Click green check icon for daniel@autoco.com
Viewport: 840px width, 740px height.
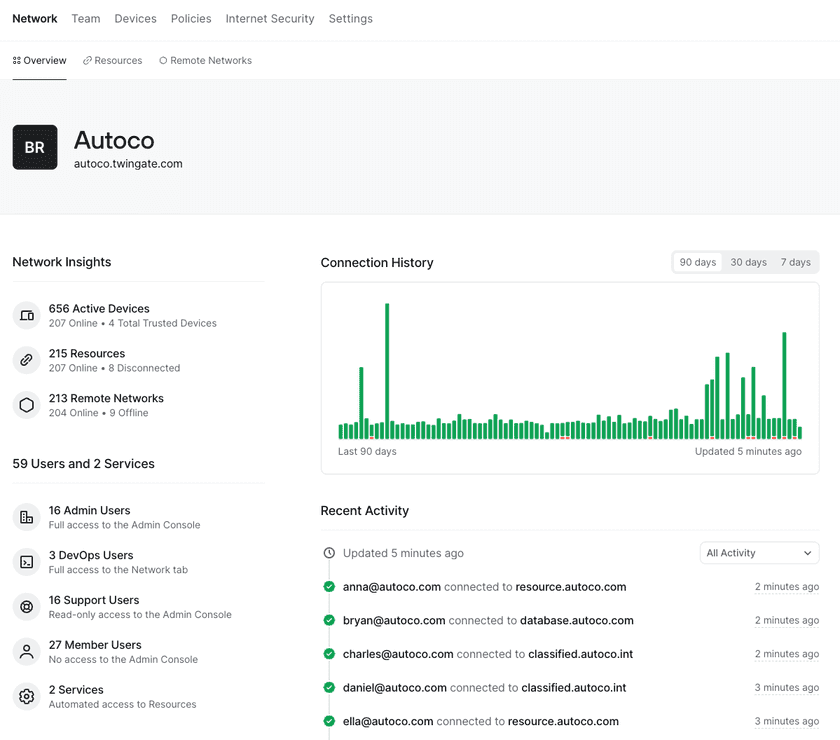tap(329, 687)
